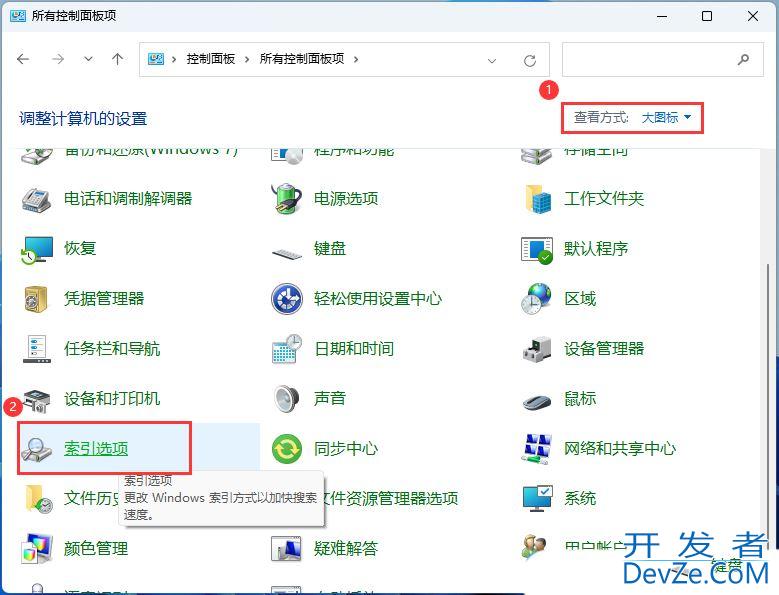Click the Troubleshooting (疑难解答) icon
Screen dimensions: 779x595
(286, 548)
